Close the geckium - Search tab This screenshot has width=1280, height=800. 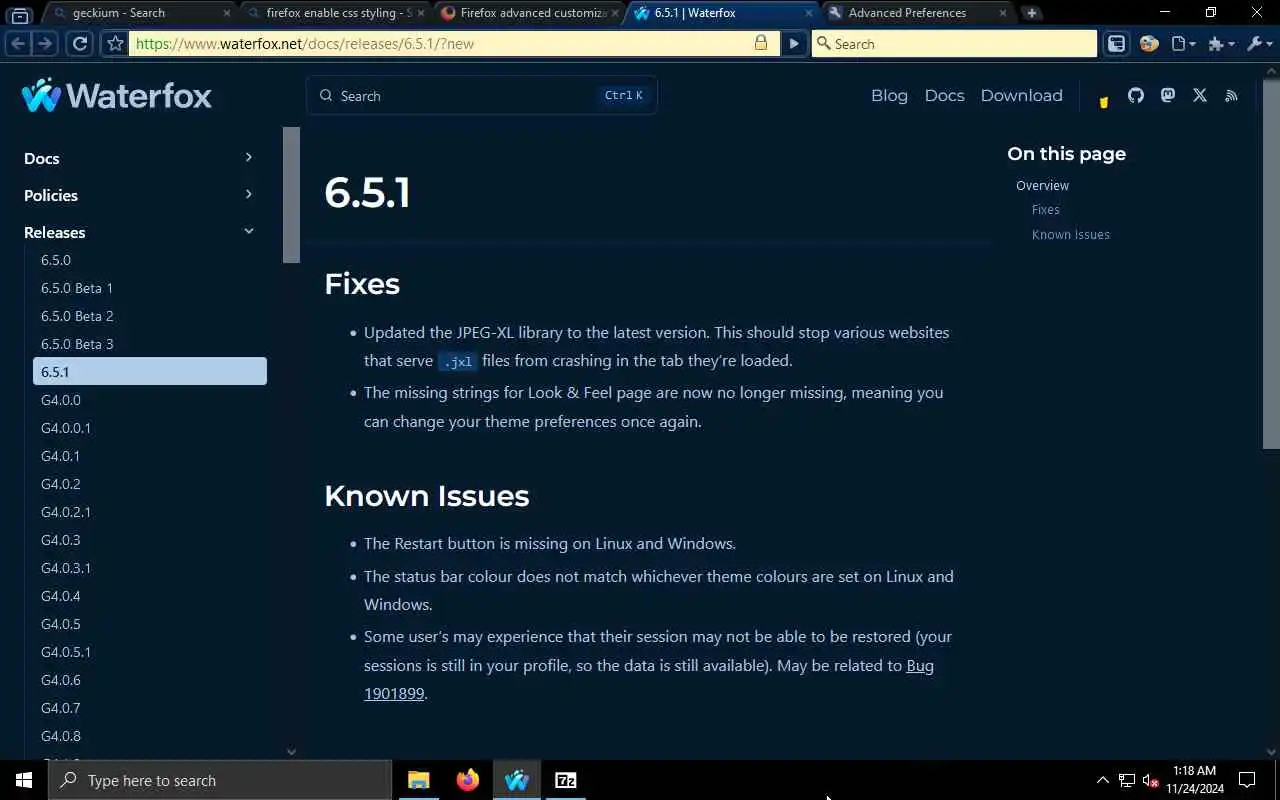226,13
